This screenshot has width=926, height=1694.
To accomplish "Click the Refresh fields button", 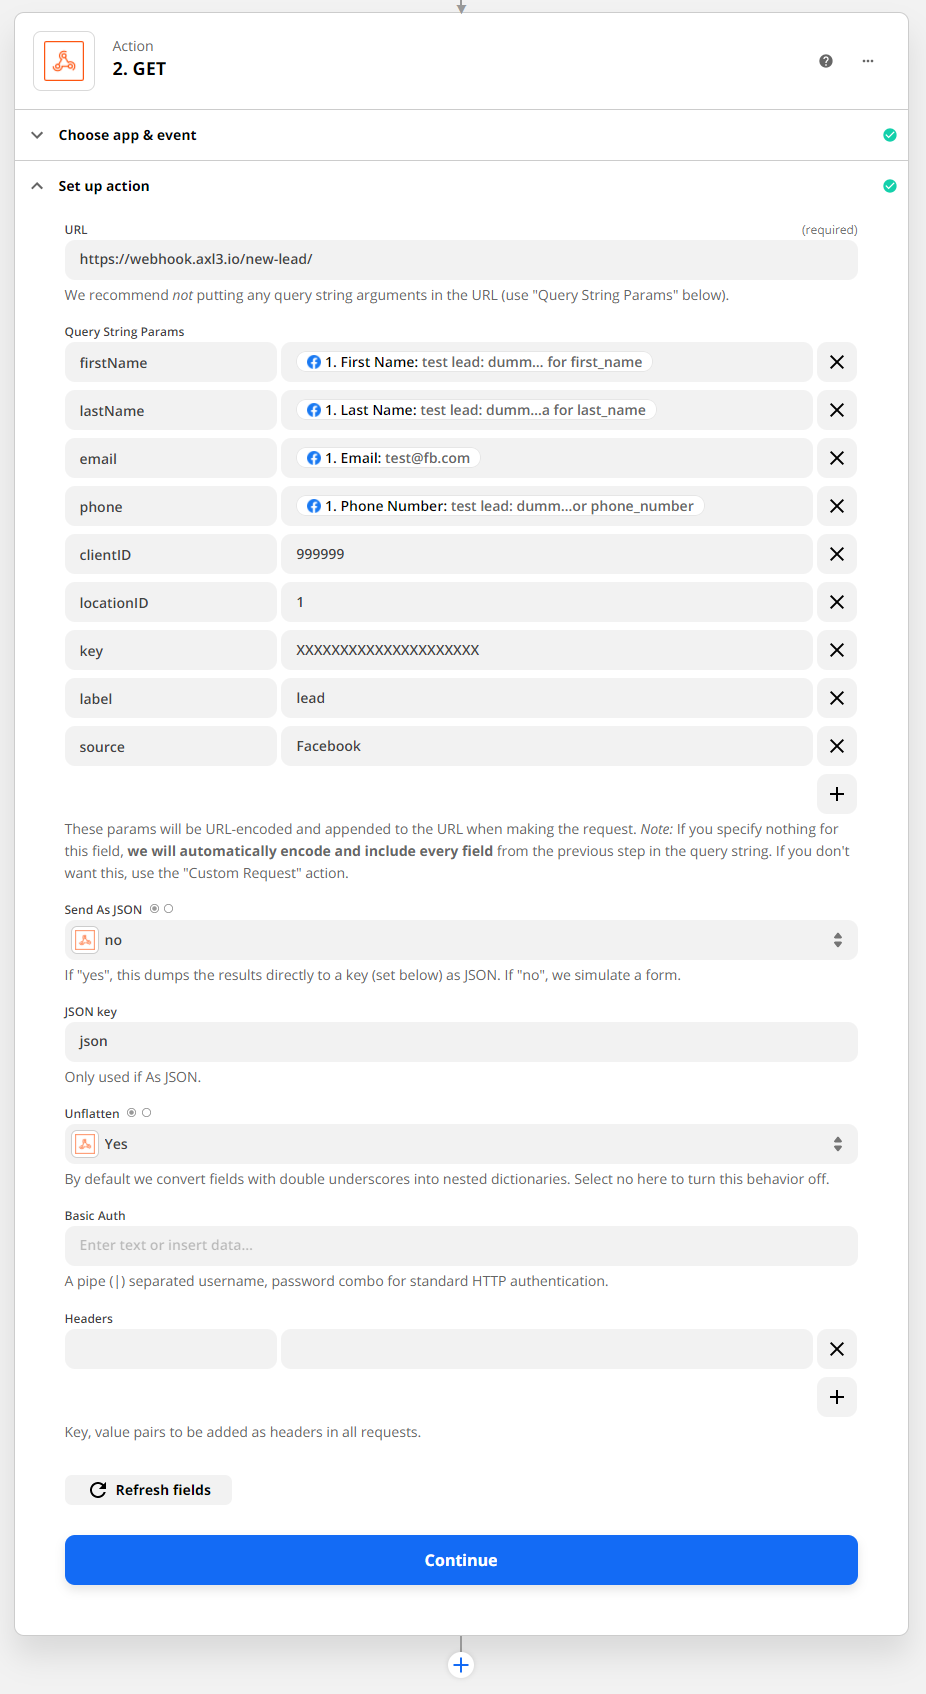I will [x=149, y=1490].
